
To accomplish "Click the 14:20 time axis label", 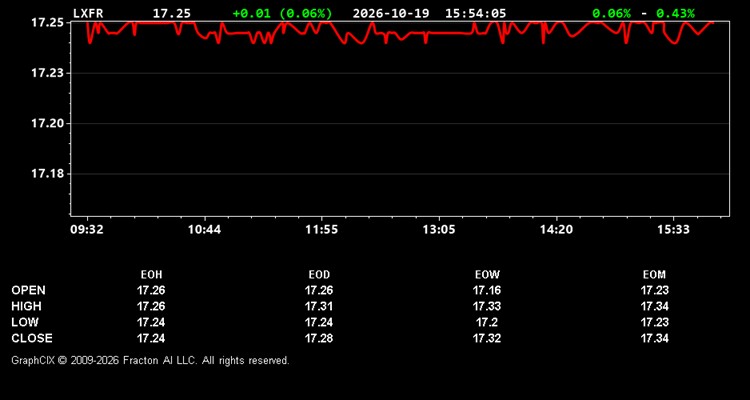I will pos(556,230).
